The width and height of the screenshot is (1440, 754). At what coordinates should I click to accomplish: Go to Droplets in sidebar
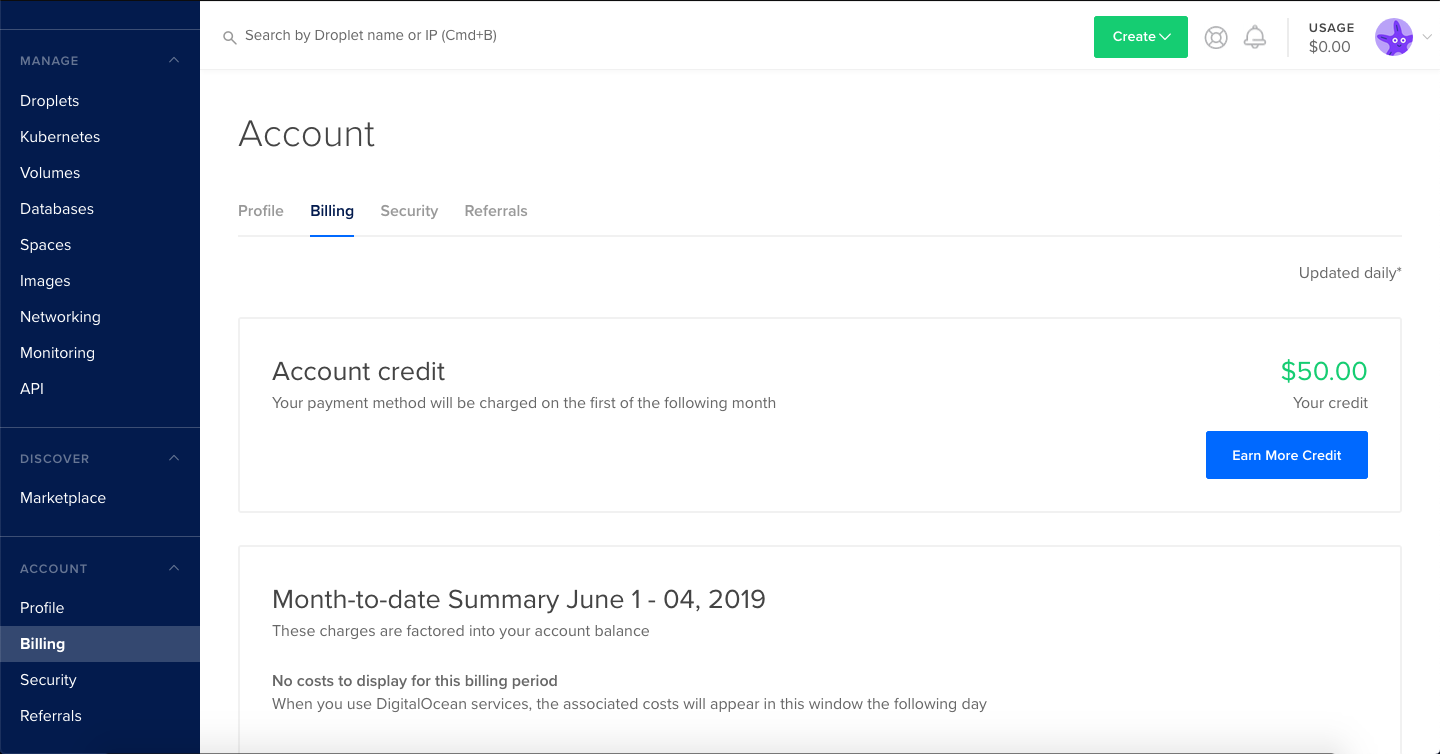(49, 101)
